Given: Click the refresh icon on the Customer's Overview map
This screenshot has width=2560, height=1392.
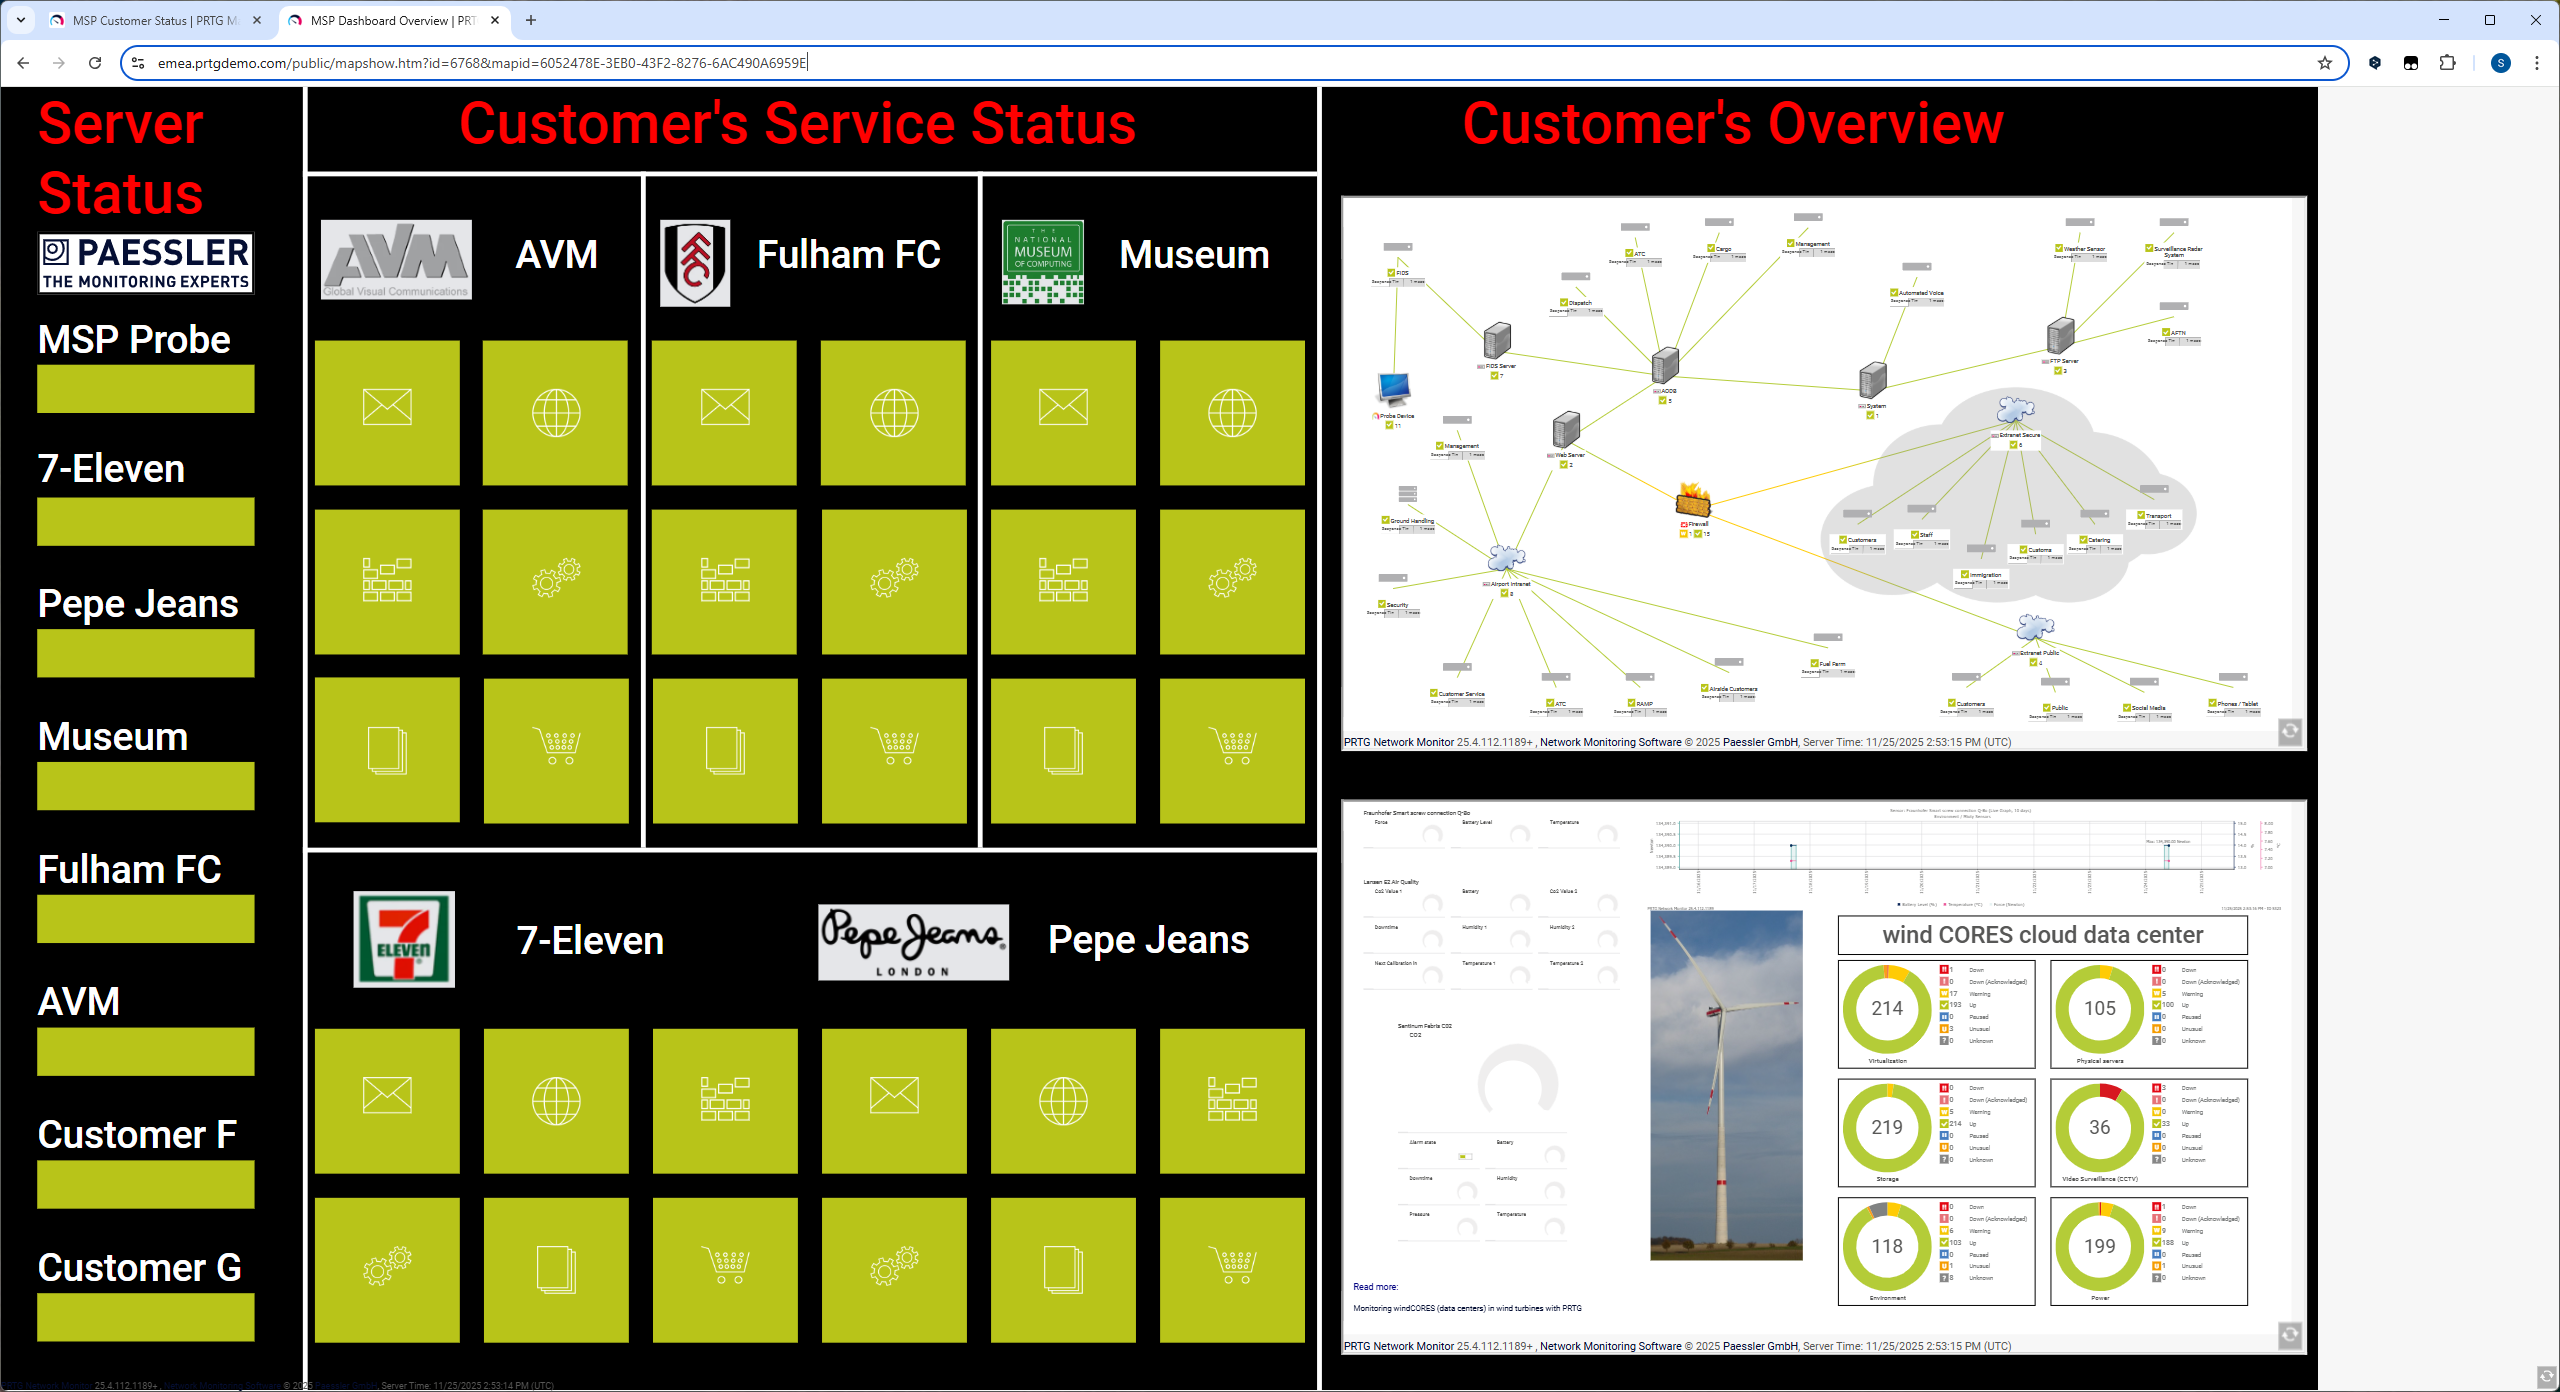Looking at the screenshot, I should coord(2290,731).
